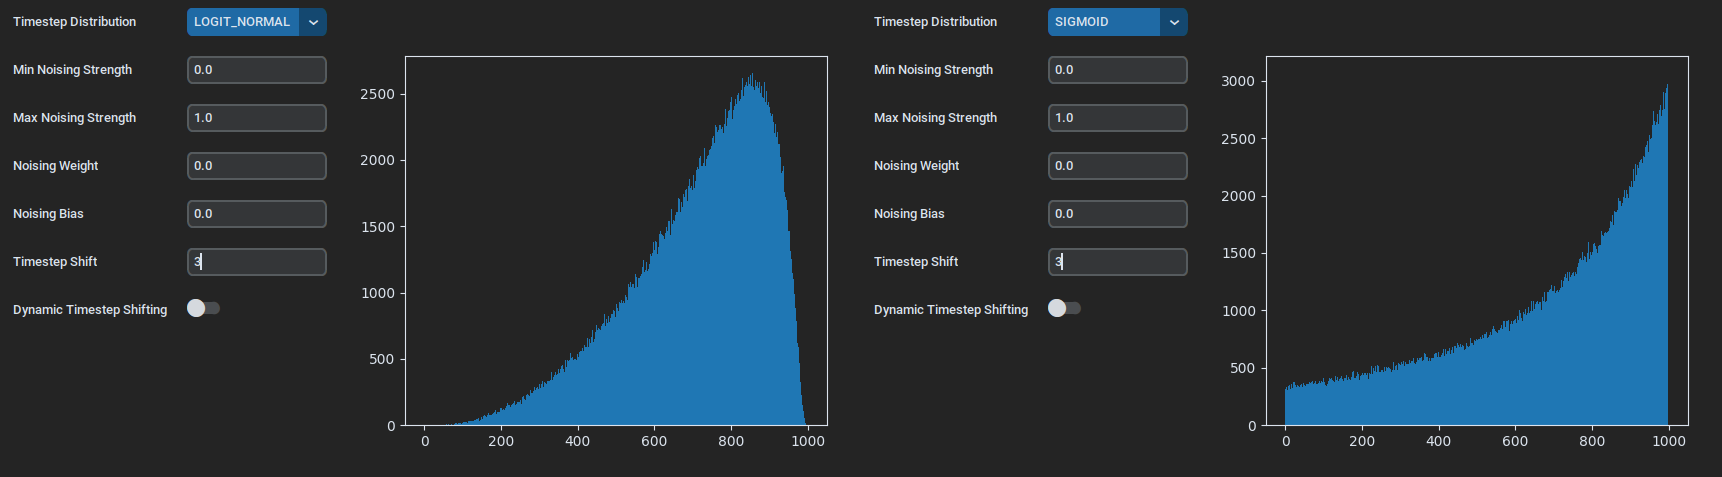Click 'Dynamic Timestep Shifting' label in SIGMOID panel
1722x477 pixels.
(951, 310)
